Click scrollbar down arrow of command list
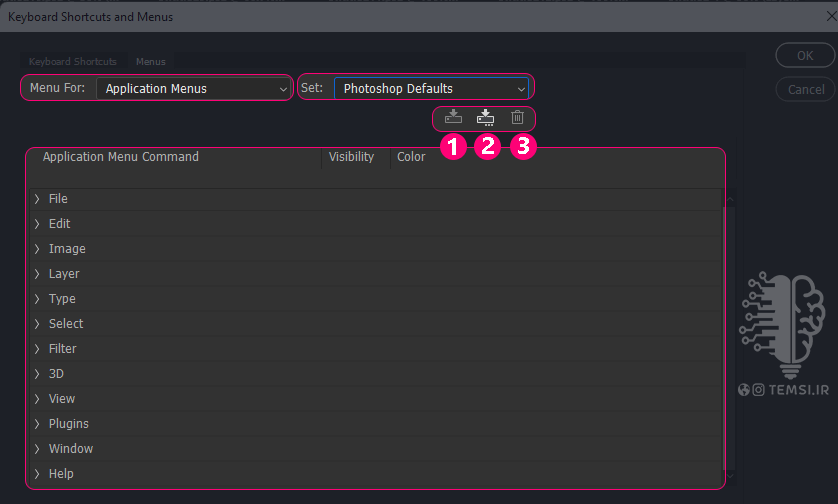 click(730, 475)
